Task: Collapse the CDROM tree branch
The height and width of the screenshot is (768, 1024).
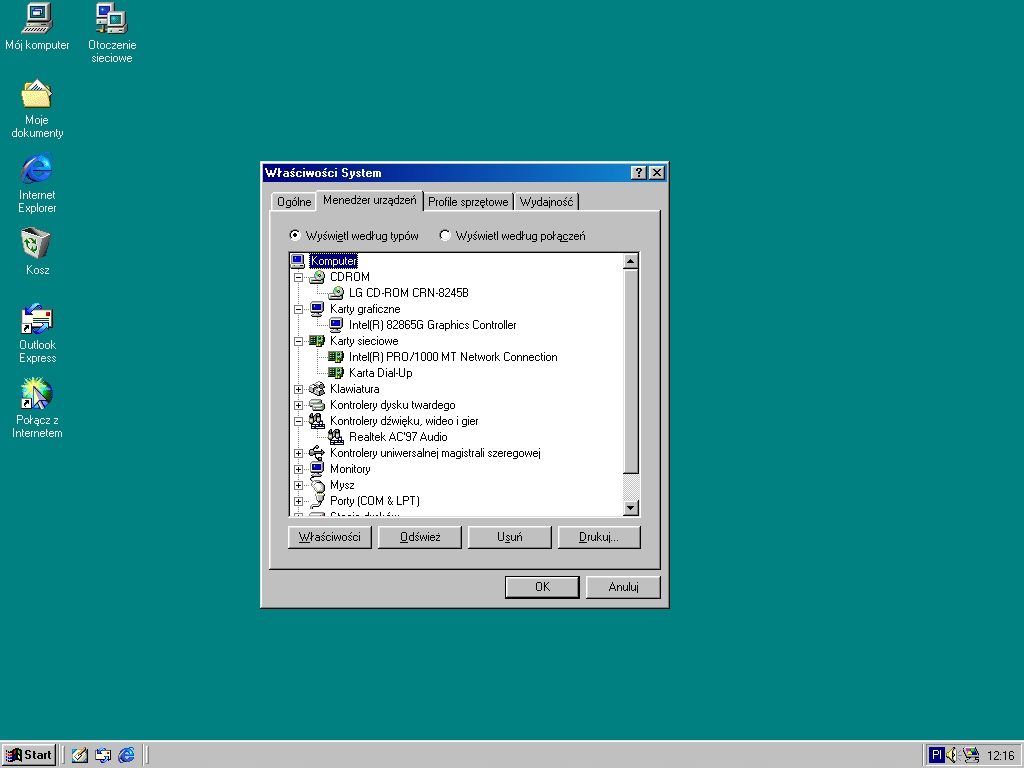Action: tap(298, 278)
